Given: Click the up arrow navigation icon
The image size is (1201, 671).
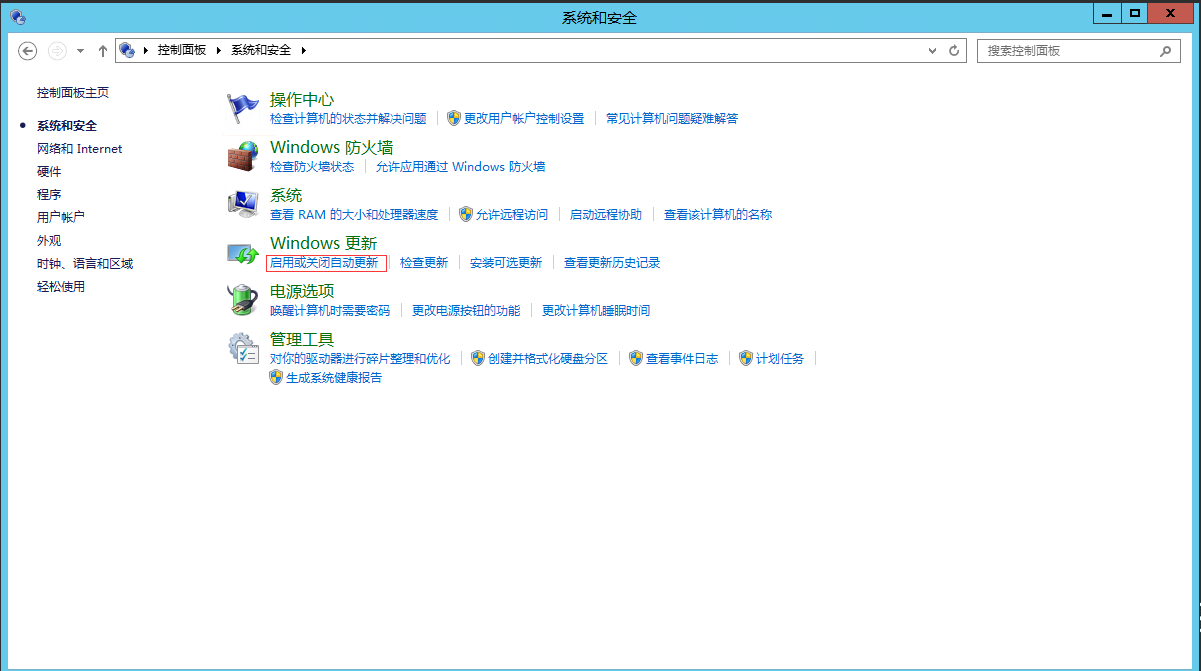Looking at the screenshot, I should [102, 50].
